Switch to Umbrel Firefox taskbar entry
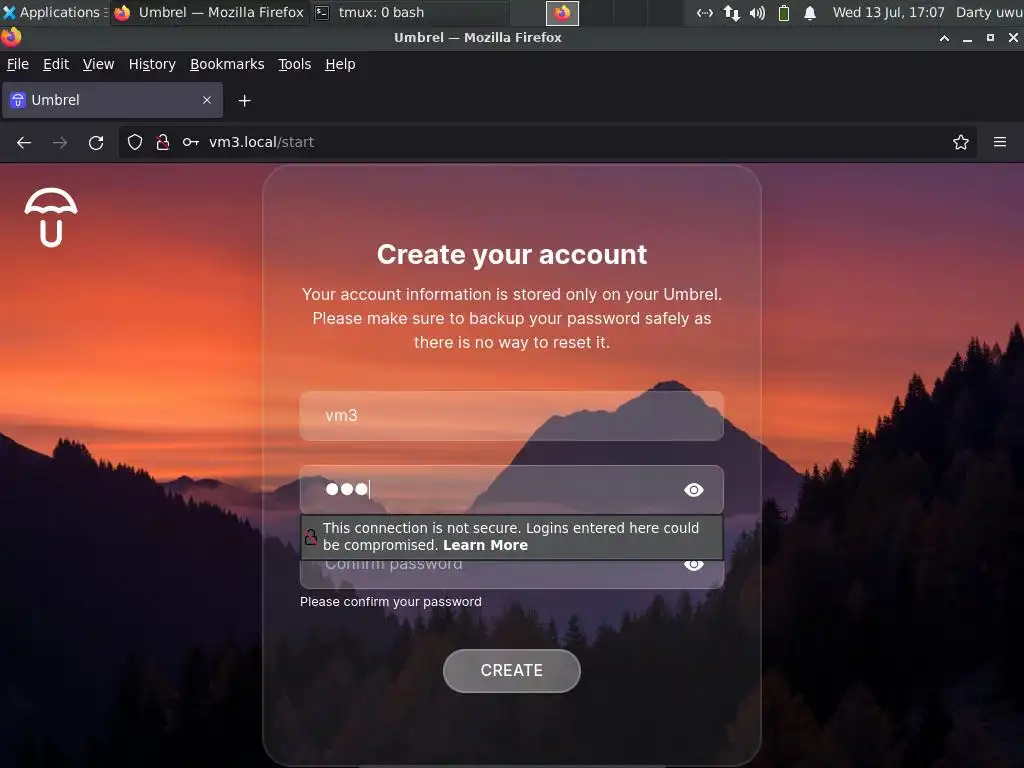 click(209, 12)
